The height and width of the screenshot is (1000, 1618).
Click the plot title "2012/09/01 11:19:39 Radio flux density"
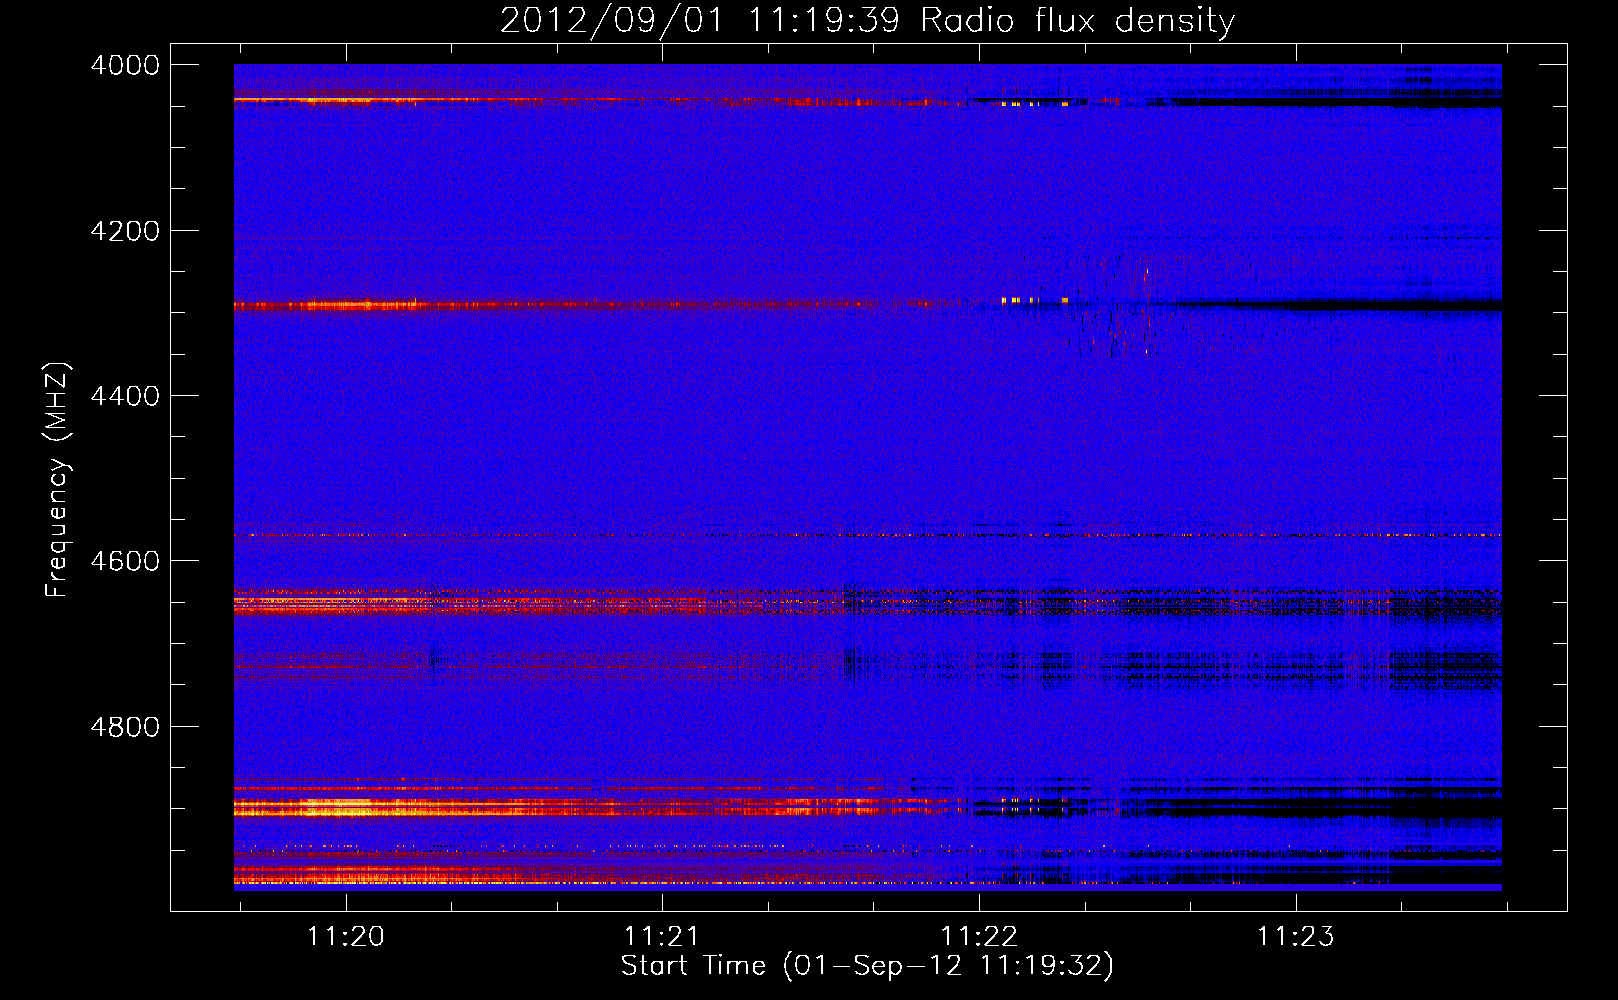[x=867, y=20]
